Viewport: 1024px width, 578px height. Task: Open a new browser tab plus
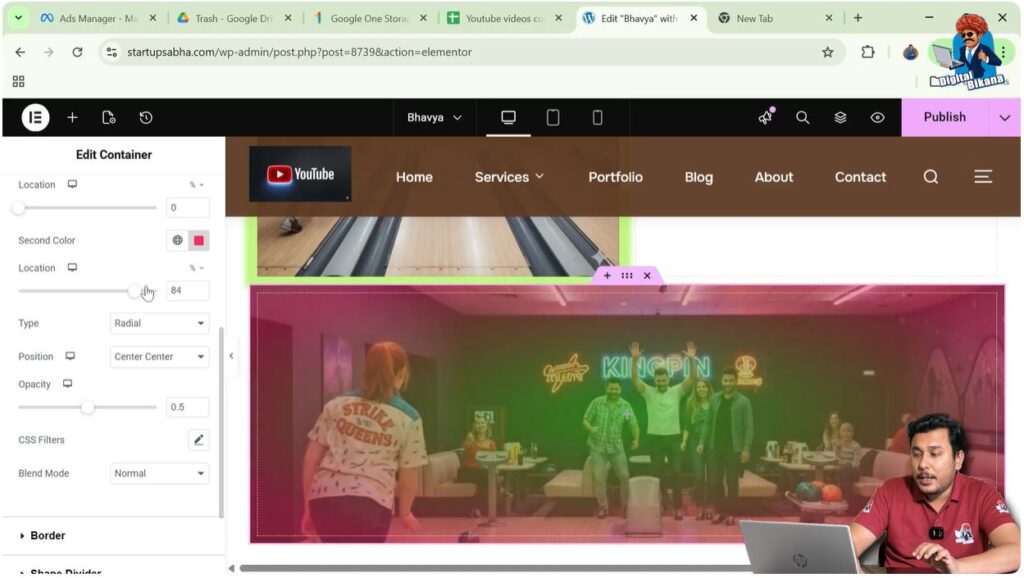coord(858,18)
